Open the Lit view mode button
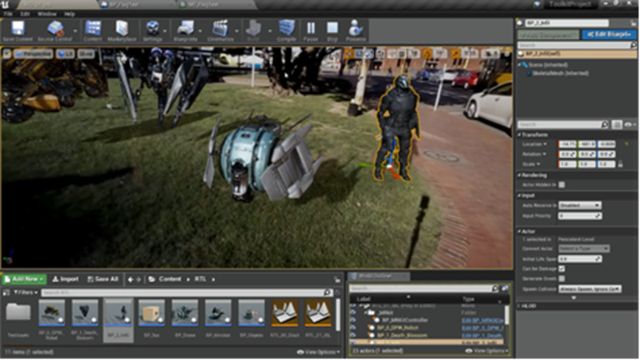This screenshot has height=360, width=640. [x=65, y=53]
